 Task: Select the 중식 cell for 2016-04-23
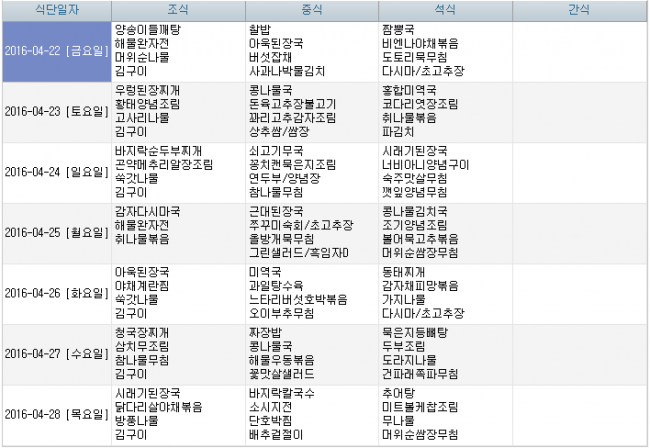point(311,112)
